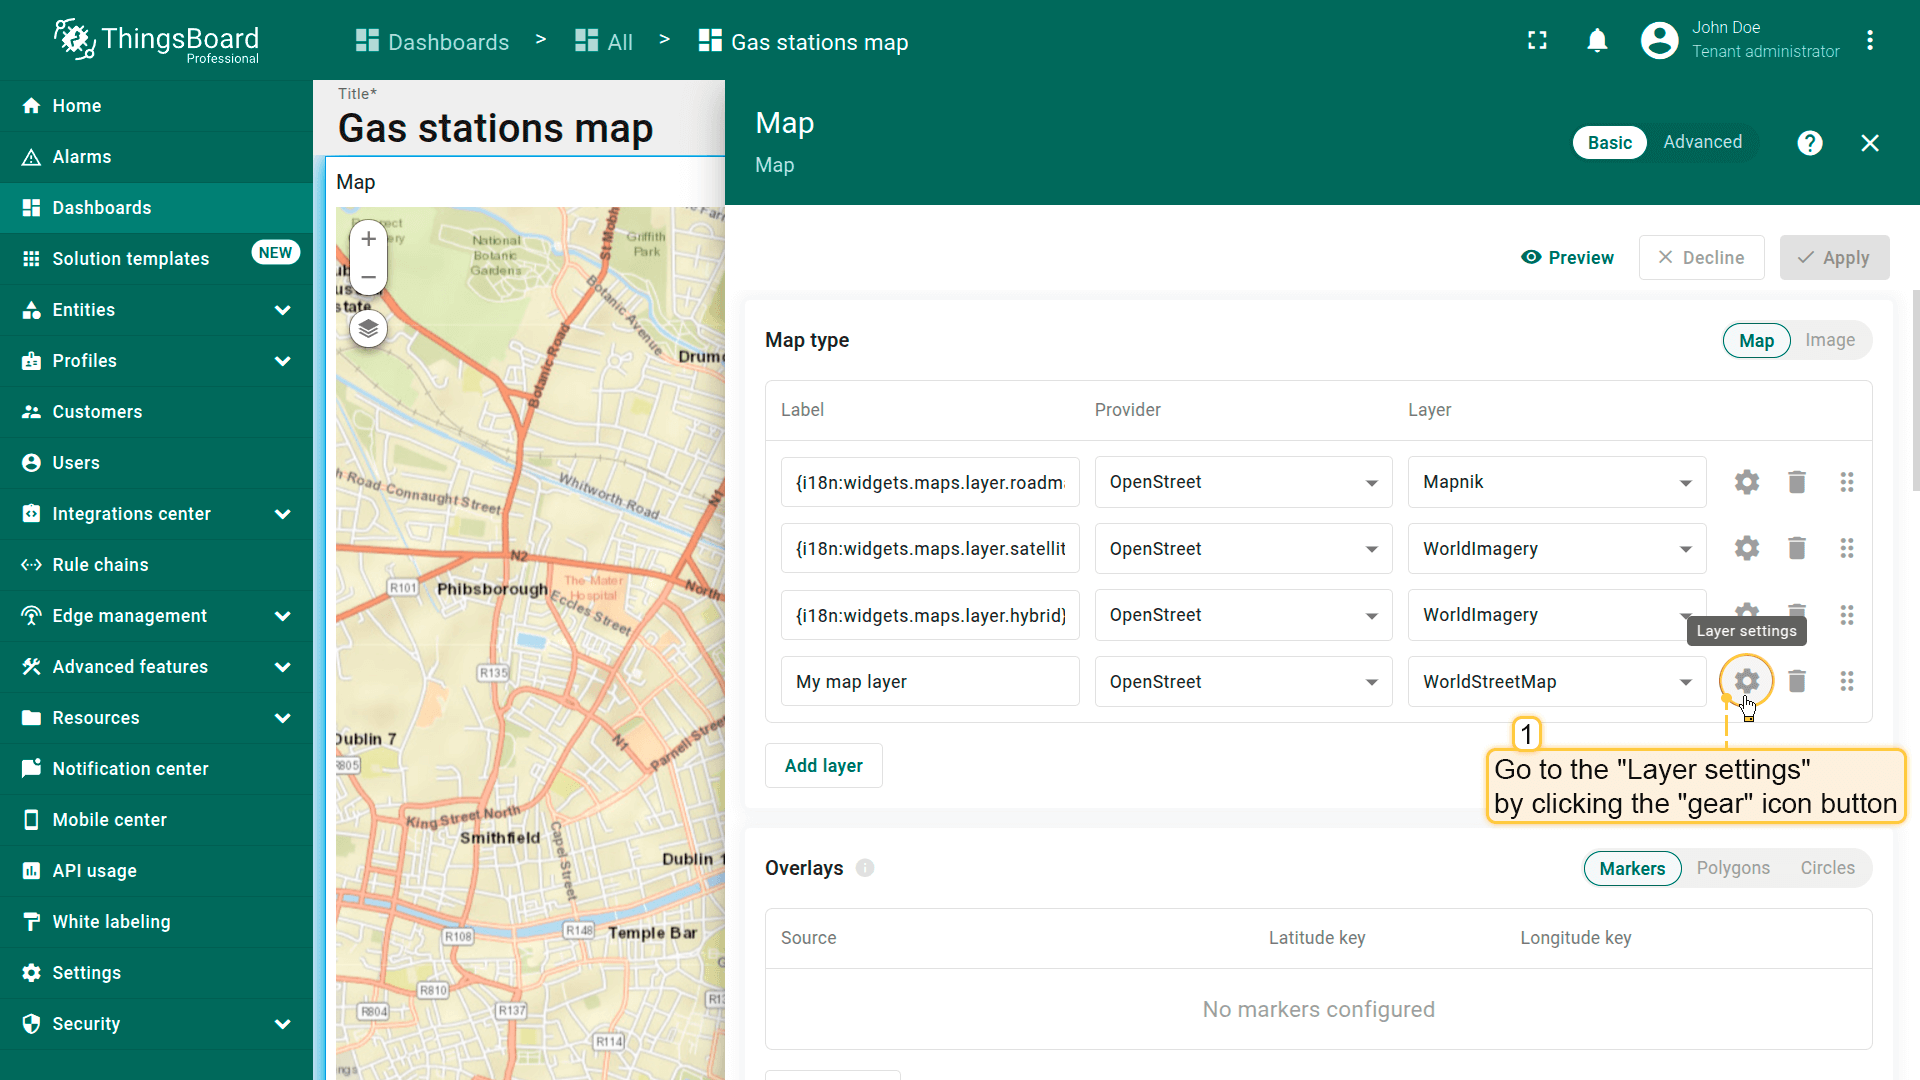The width and height of the screenshot is (1920, 1080).
Task: Click the drag handle of satellite layer row
Action: pos(1846,548)
